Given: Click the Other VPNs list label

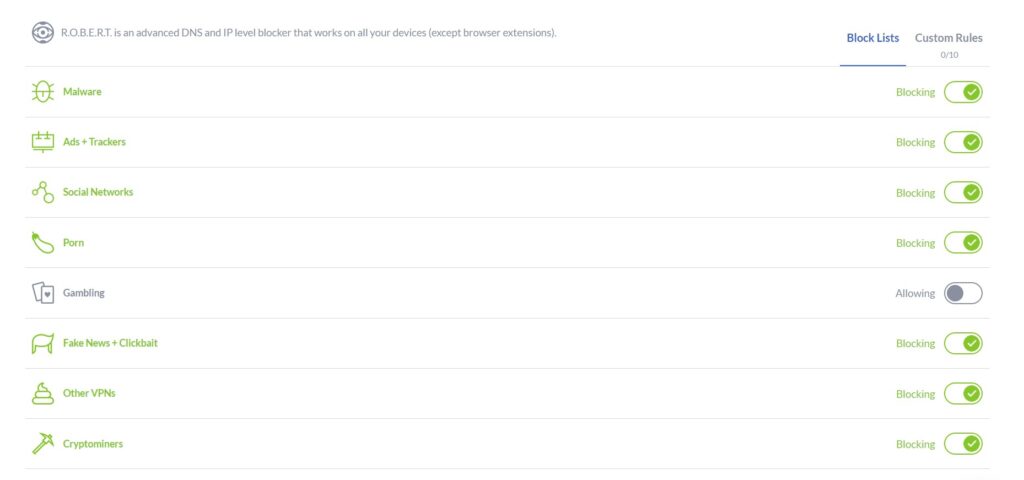Looking at the screenshot, I should (x=89, y=393).
